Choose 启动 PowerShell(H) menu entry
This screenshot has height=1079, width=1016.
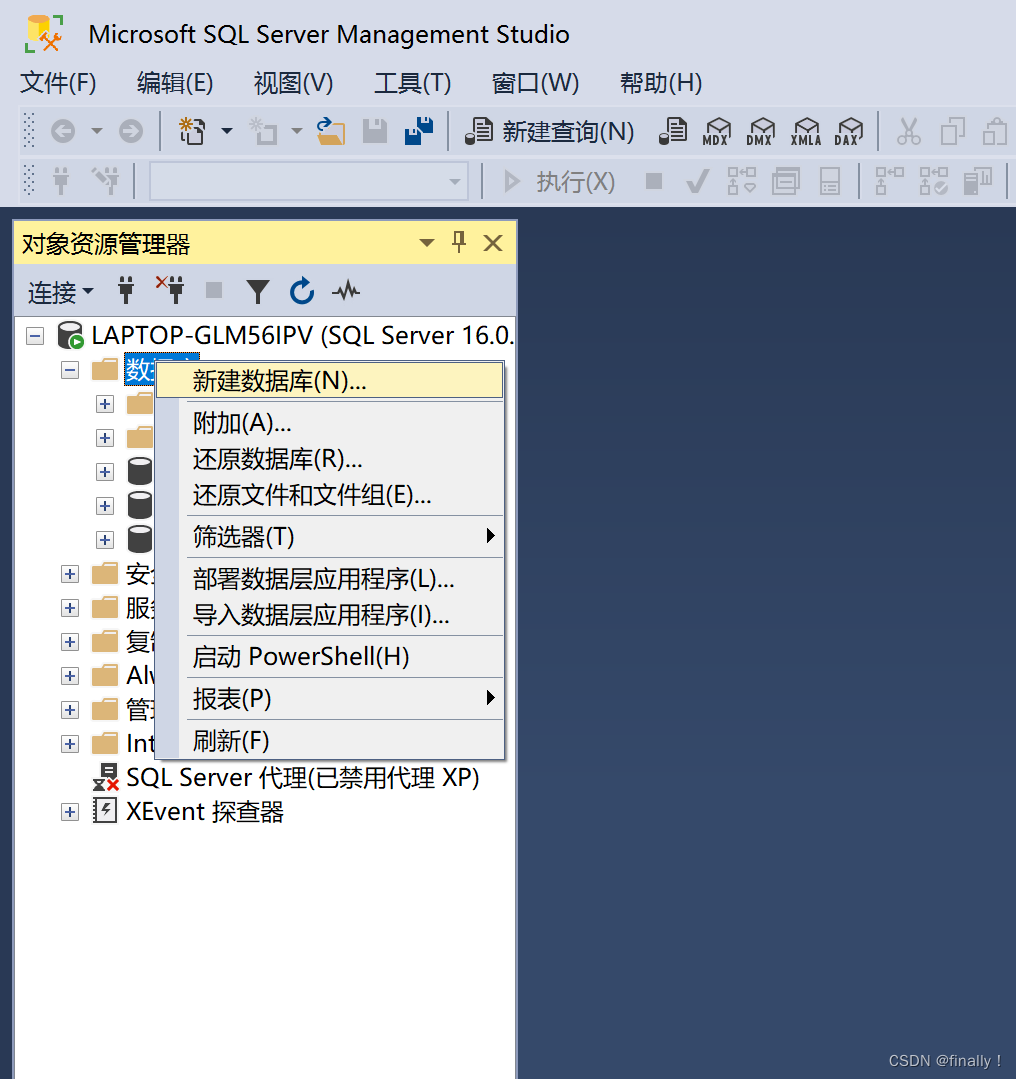(x=330, y=657)
